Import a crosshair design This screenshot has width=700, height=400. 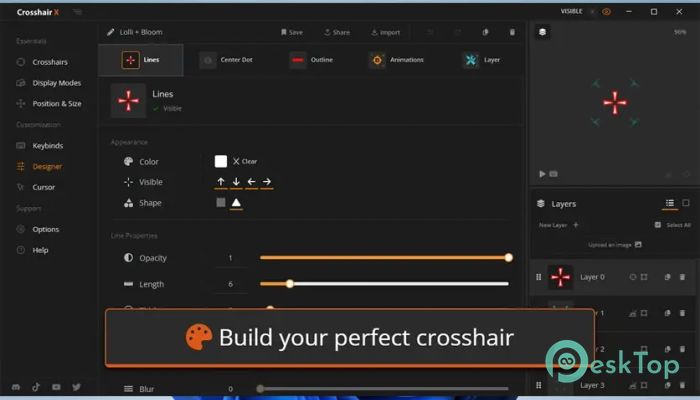coord(385,32)
